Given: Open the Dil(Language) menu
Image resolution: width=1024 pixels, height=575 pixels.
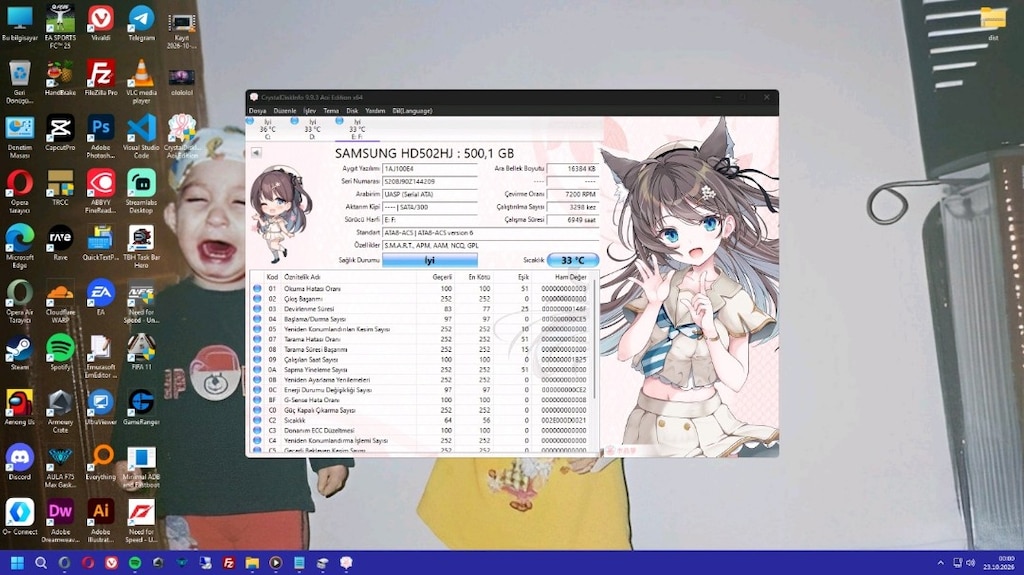Looking at the screenshot, I should tap(412, 111).
